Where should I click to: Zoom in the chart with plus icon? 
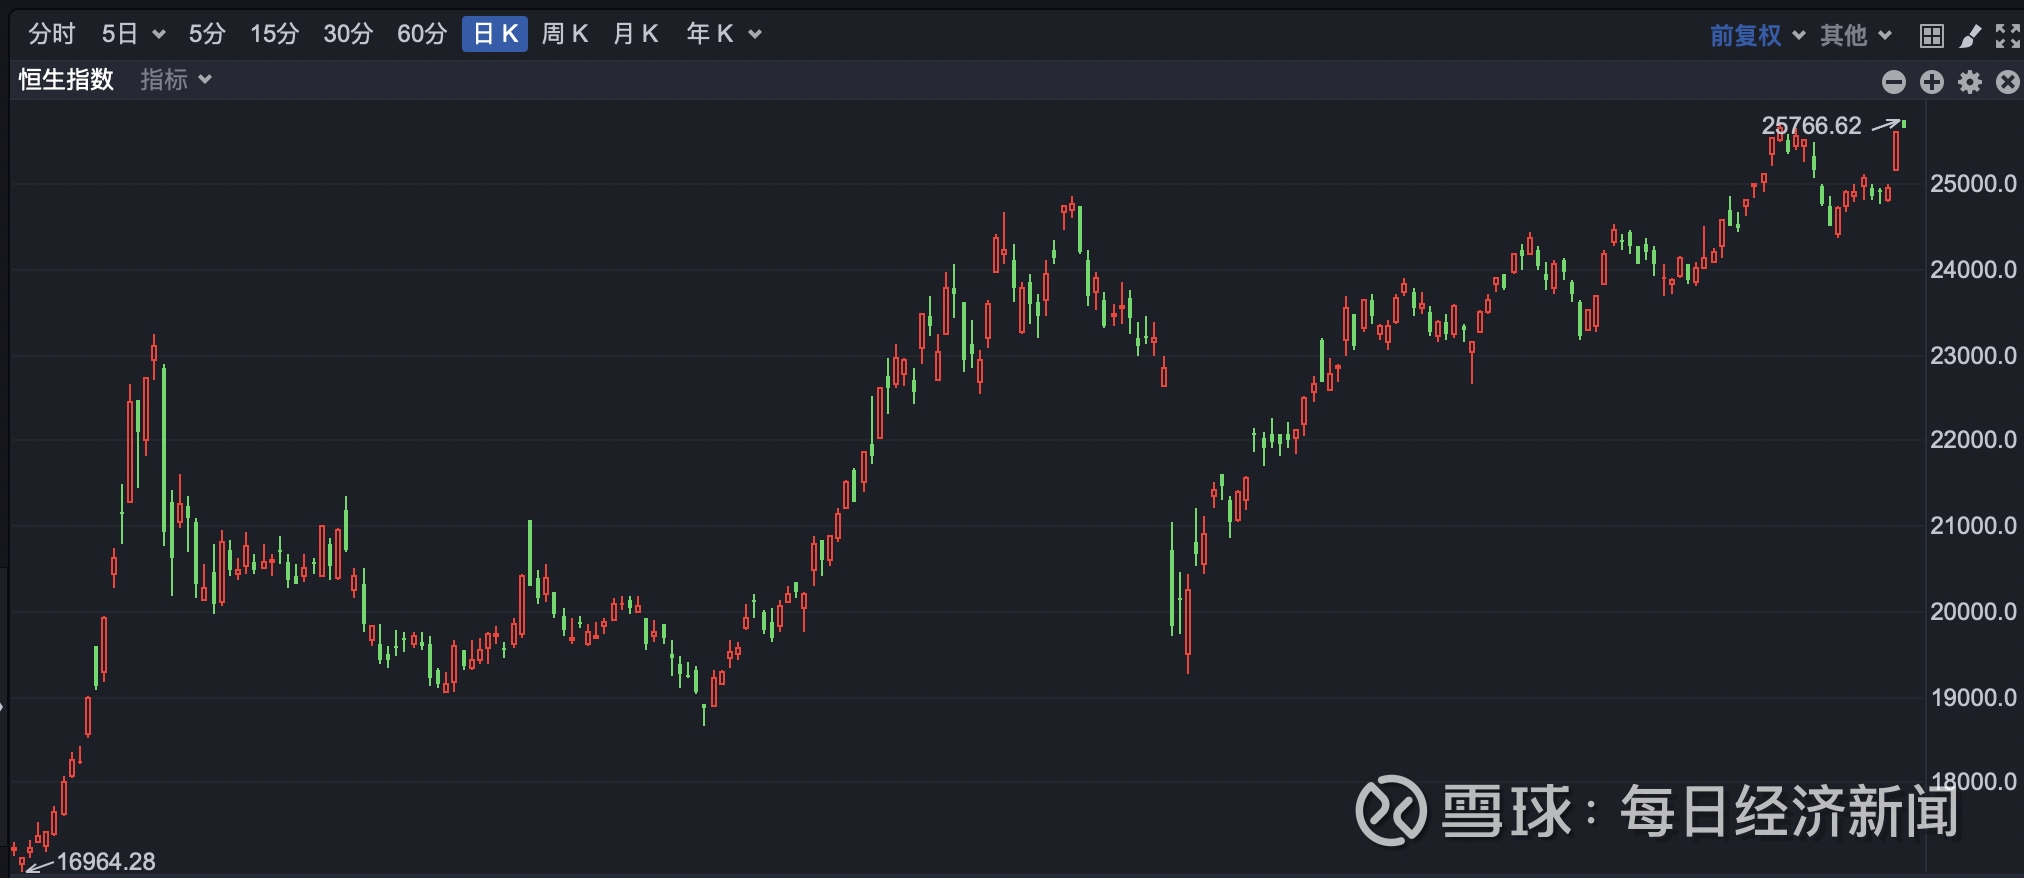pyautogui.click(x=1931, y=82)
